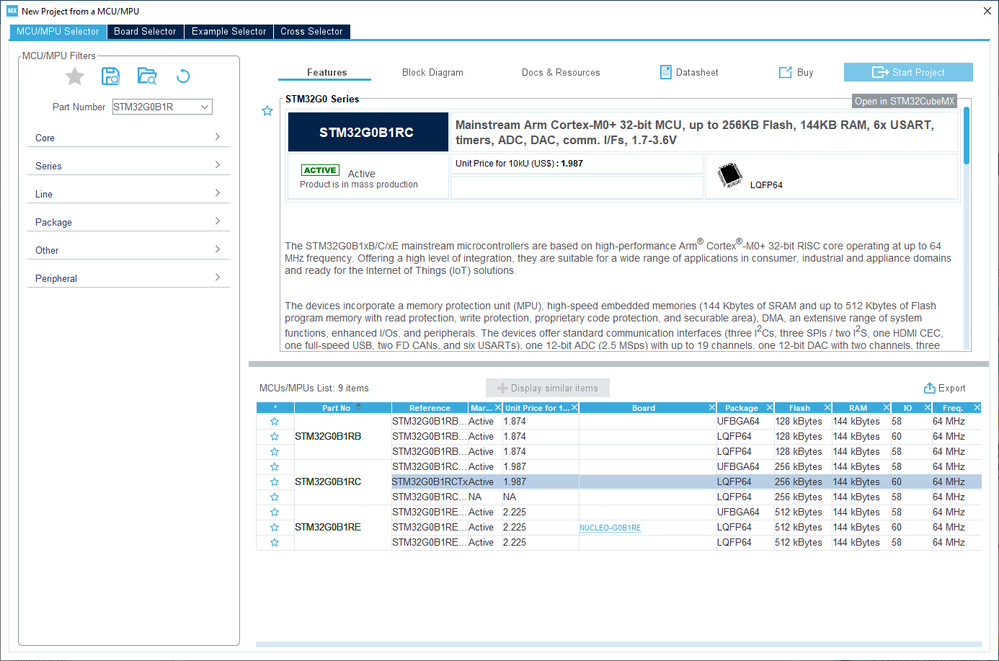Close the New Project dialog window

pyautogui.click(x=987, y=11)
